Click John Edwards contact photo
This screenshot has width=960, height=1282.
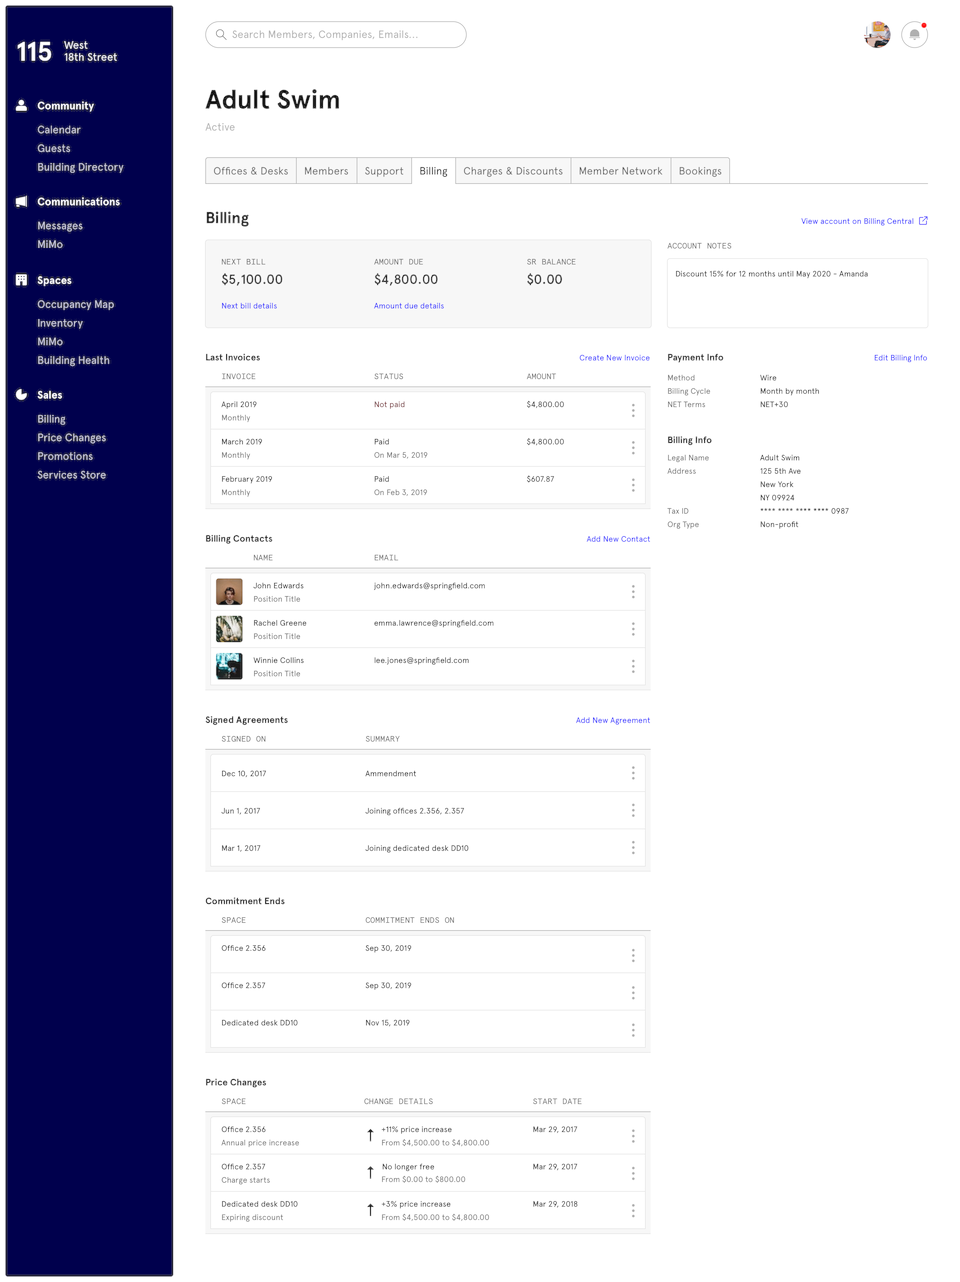point(229,592)
